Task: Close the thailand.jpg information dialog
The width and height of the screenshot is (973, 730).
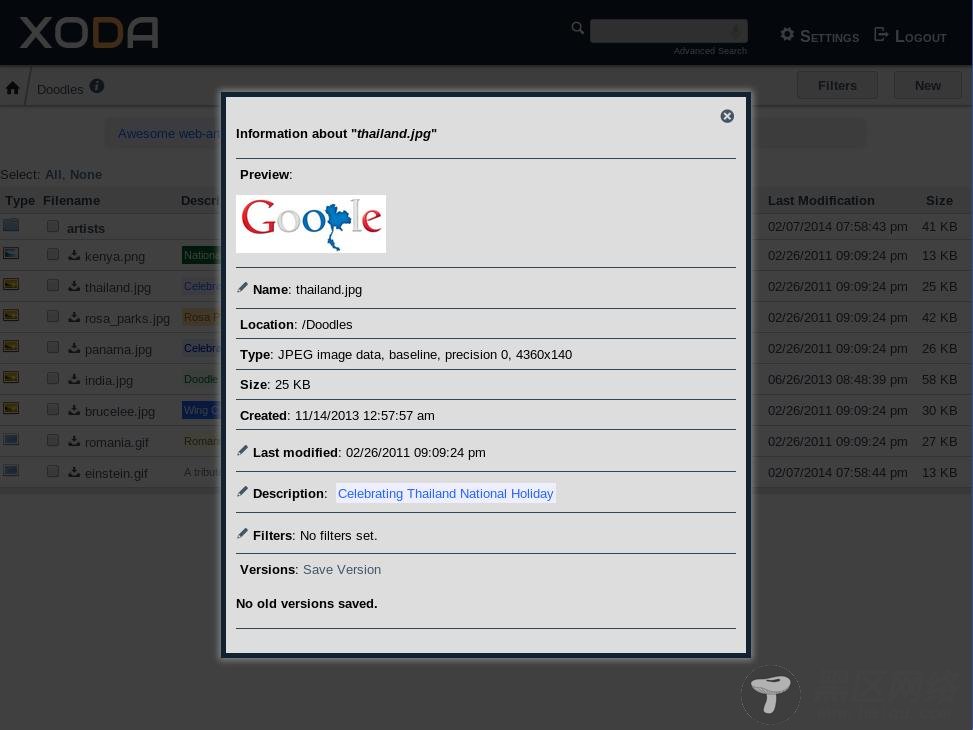Action: point(727,116)
